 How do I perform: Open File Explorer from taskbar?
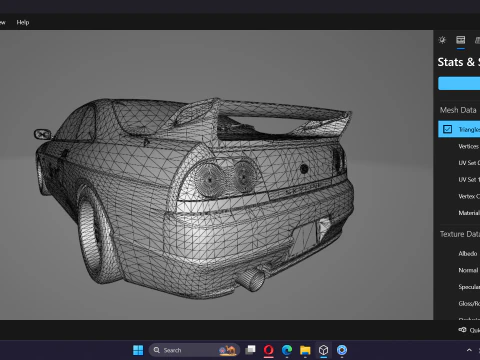[x=305, y=350]
